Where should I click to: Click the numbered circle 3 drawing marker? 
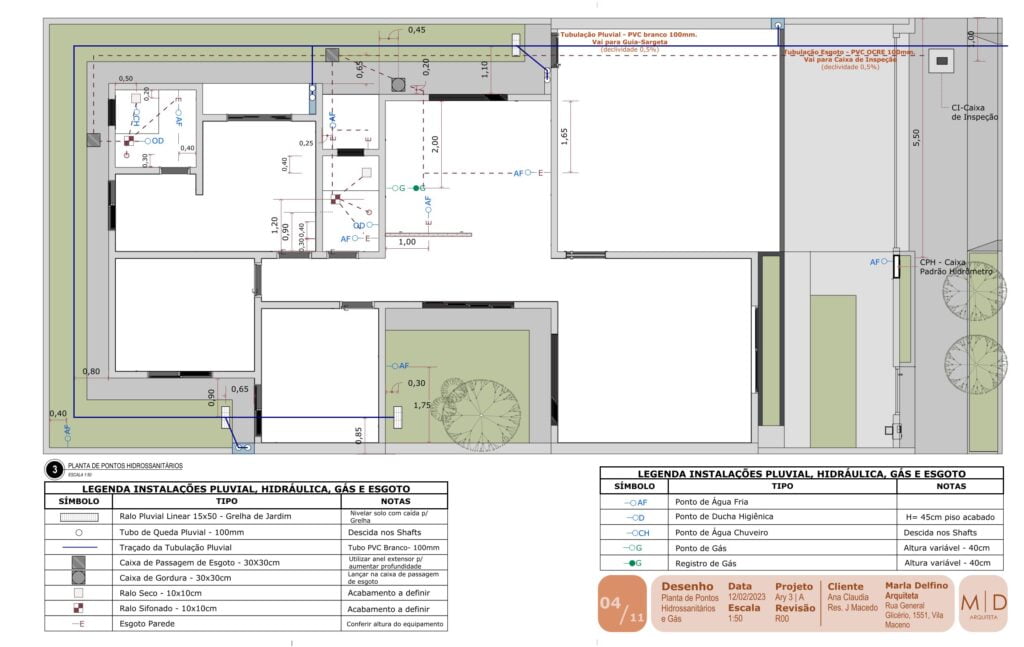click(55, 469)
